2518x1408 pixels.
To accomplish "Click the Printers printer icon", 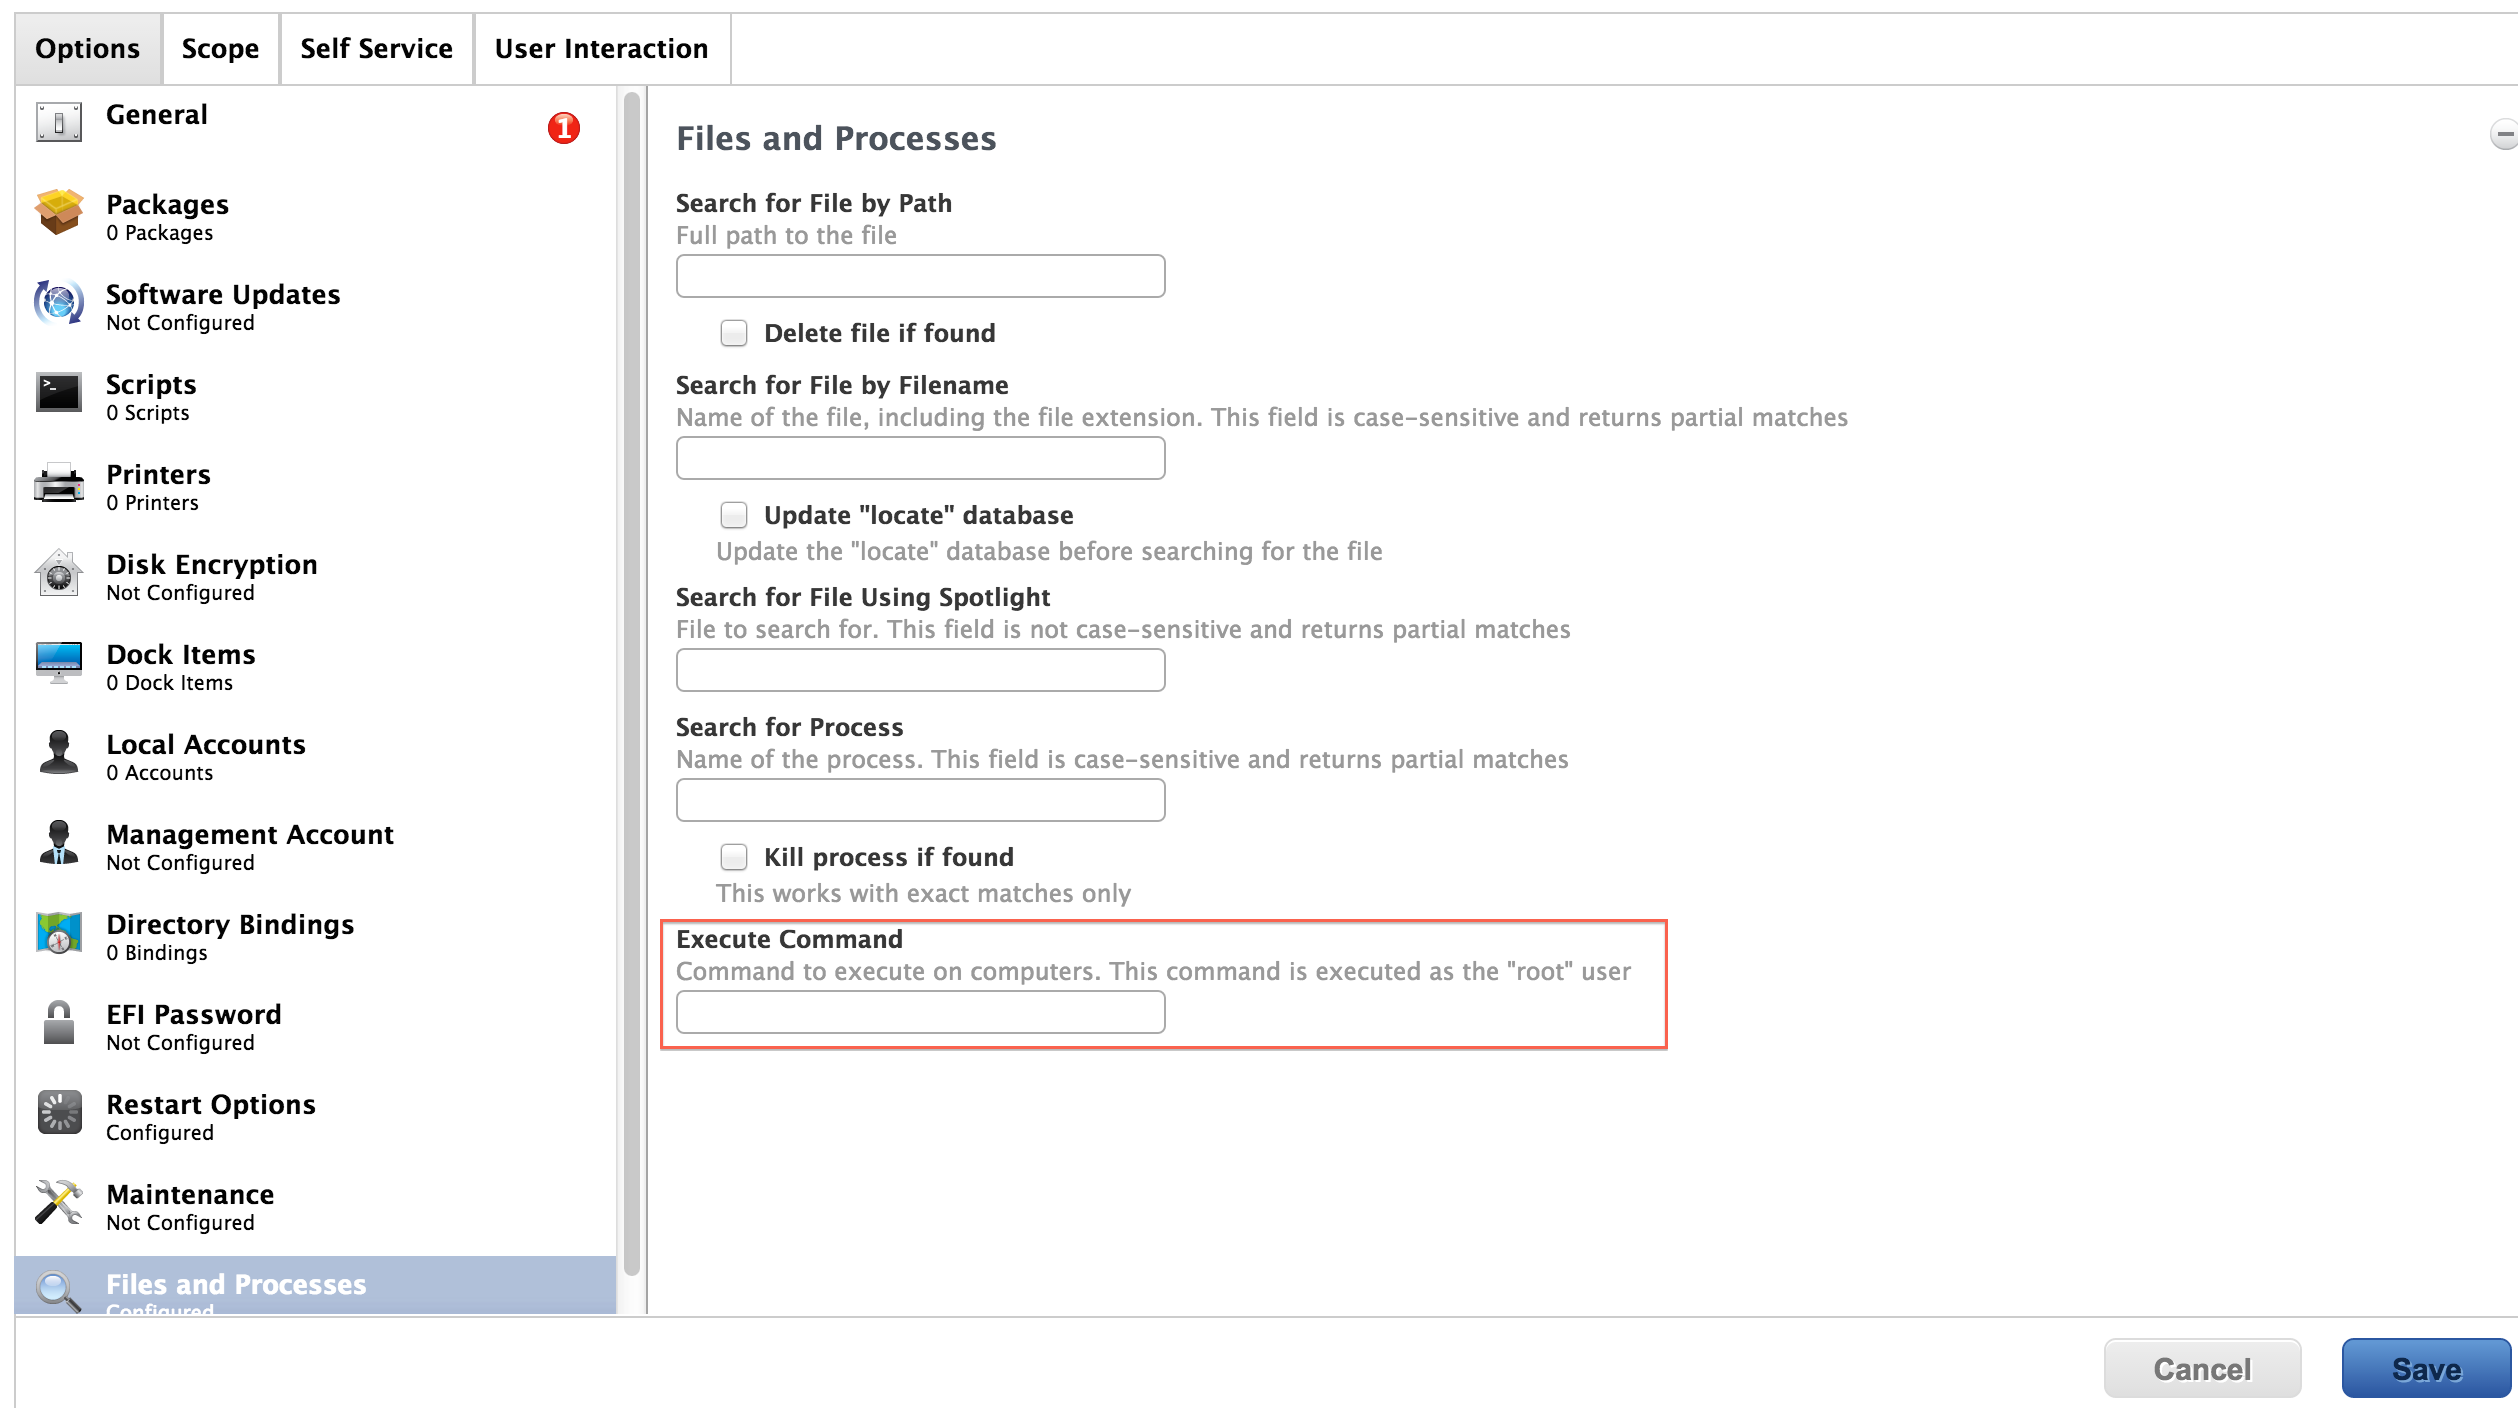I will coord(59,483).
